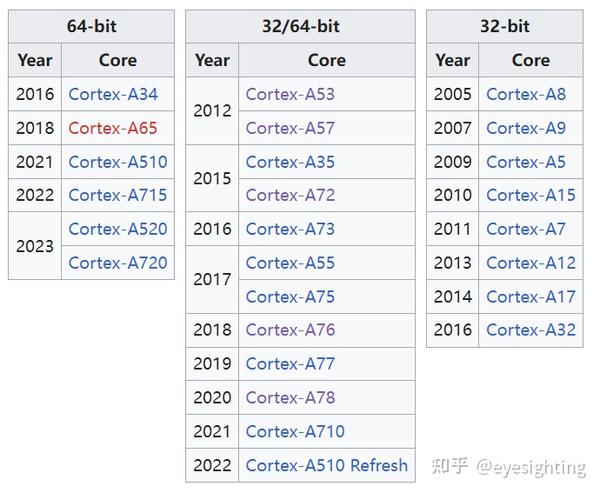
Task: Select the Cortex-A78 link
Action: pyautogui.click(x=290, y=397)
